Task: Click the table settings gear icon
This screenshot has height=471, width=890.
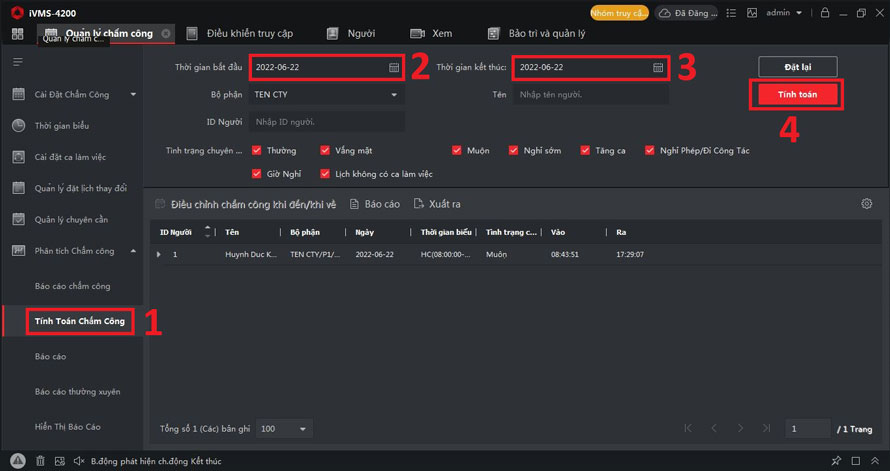Action: [x=866, y=204]
